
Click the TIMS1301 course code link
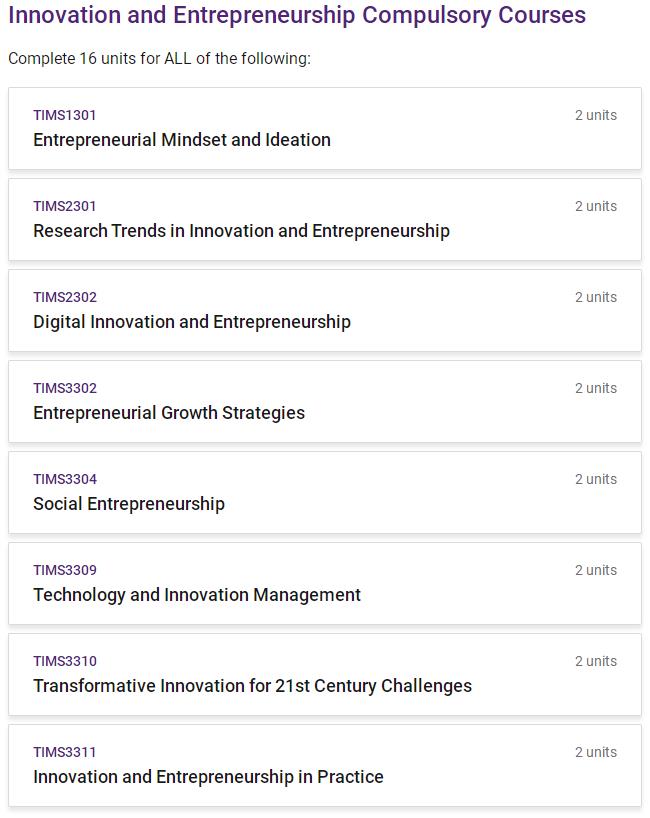[x=65, y=115]
